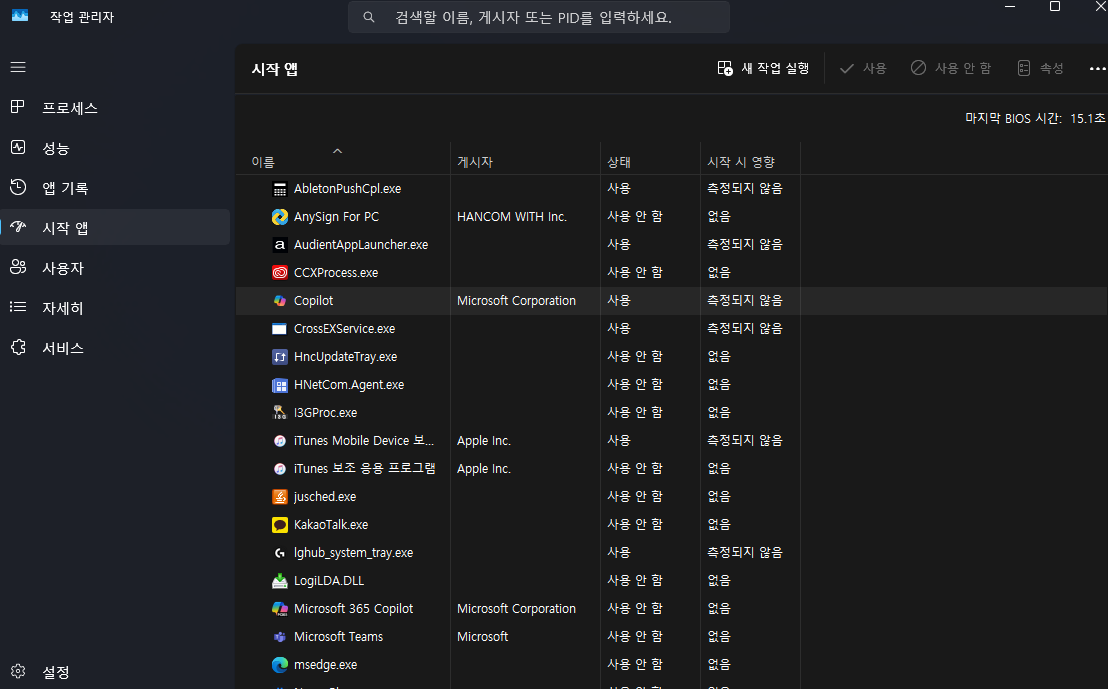
Task: Open the 더 보기 (...) overflow menu
Action: point(1096,68)
